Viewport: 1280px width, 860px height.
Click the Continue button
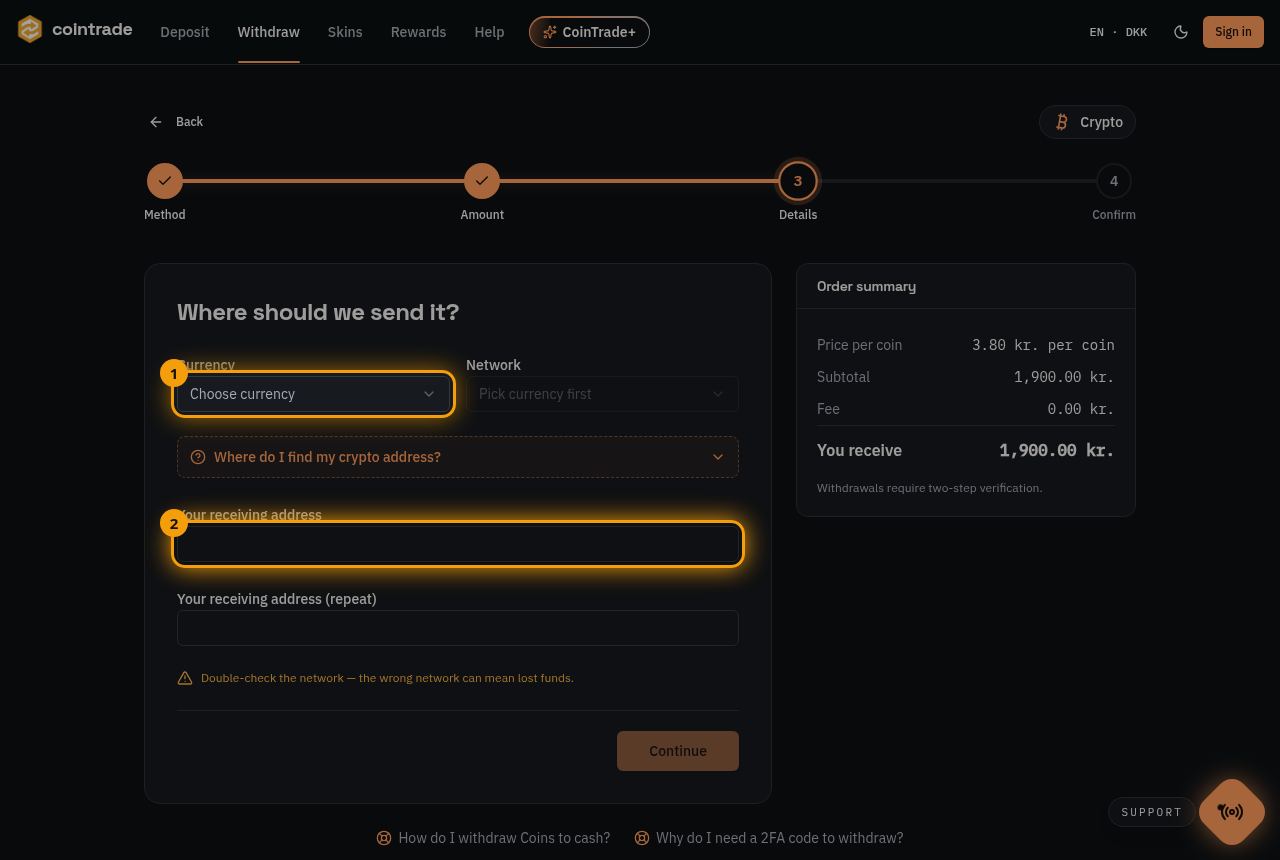tap(678, 751)
